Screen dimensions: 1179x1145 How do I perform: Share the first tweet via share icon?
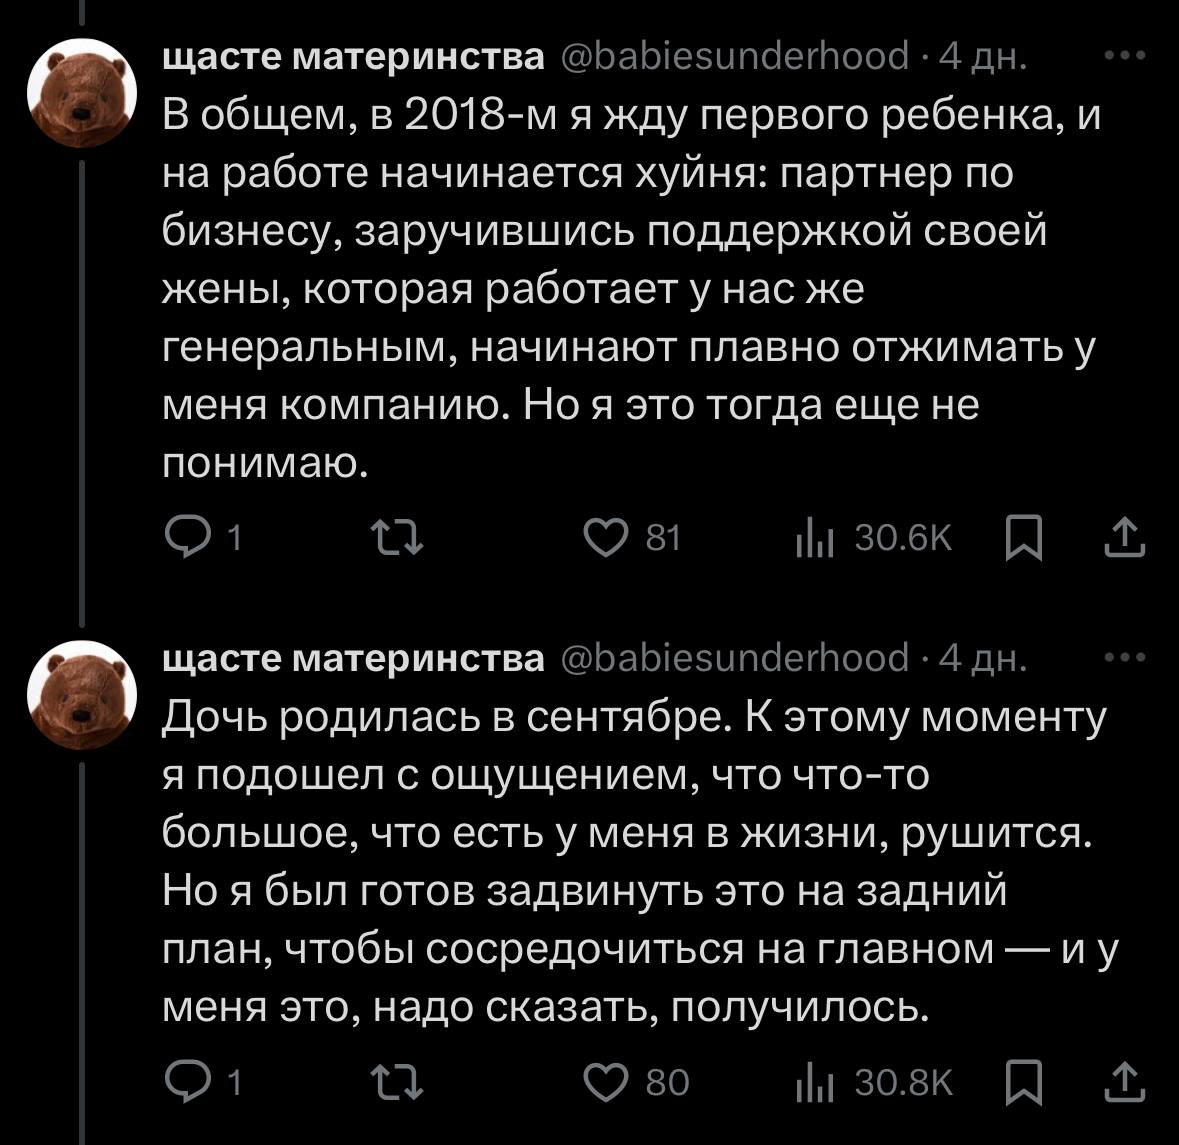pos(1124,537)
